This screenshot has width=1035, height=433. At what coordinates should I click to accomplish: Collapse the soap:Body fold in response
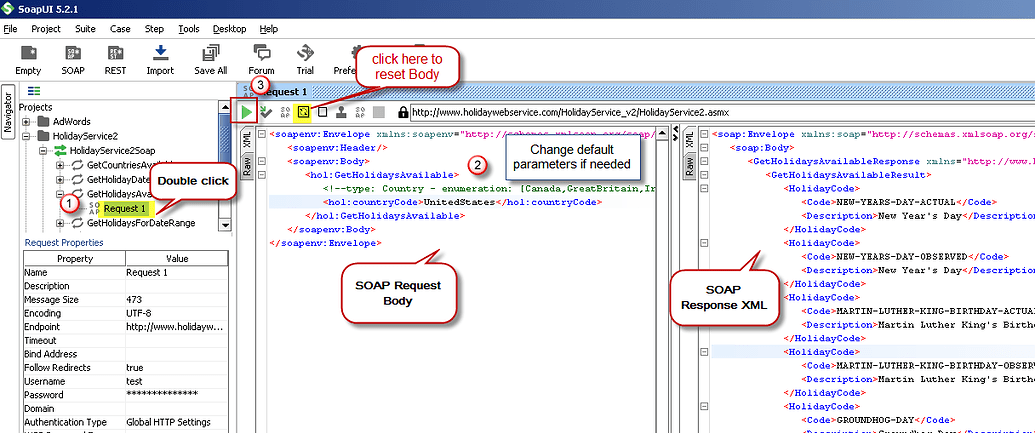coord(704,148)
